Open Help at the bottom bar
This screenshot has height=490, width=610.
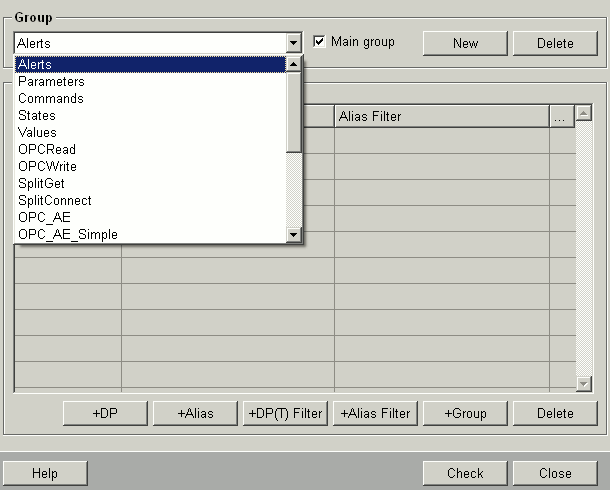[45, 473]
